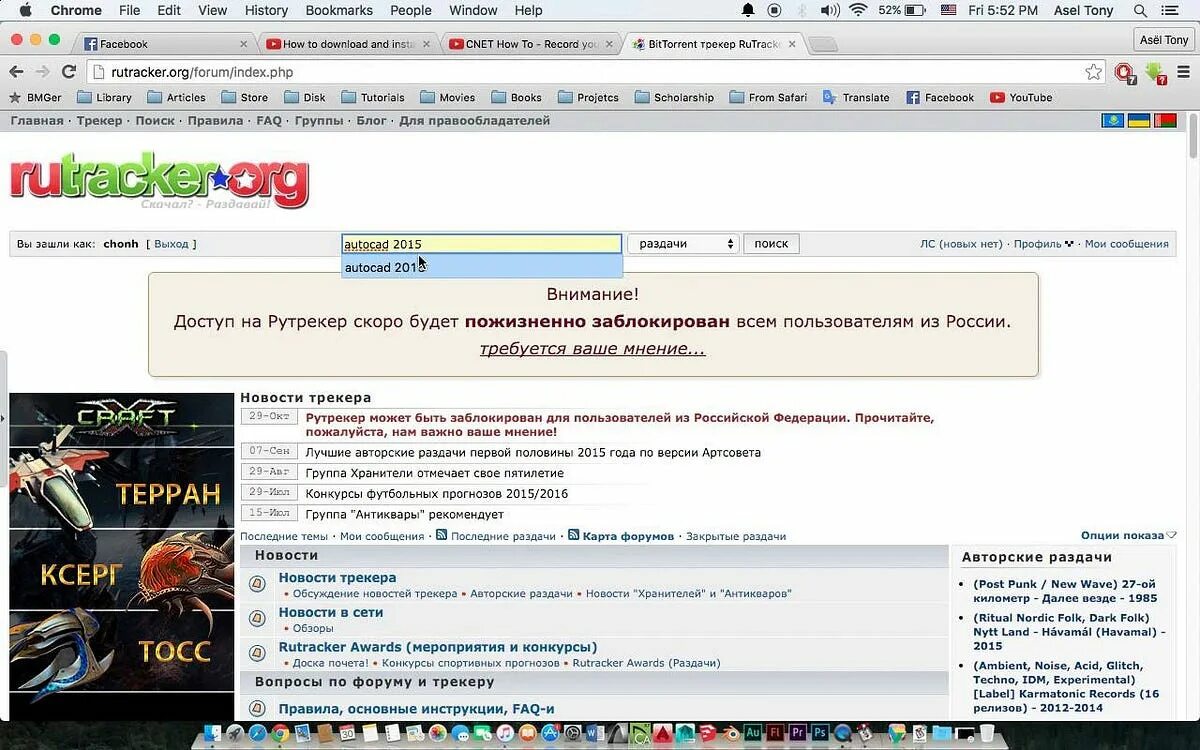Click the Выход logout link

coord(171,244)
